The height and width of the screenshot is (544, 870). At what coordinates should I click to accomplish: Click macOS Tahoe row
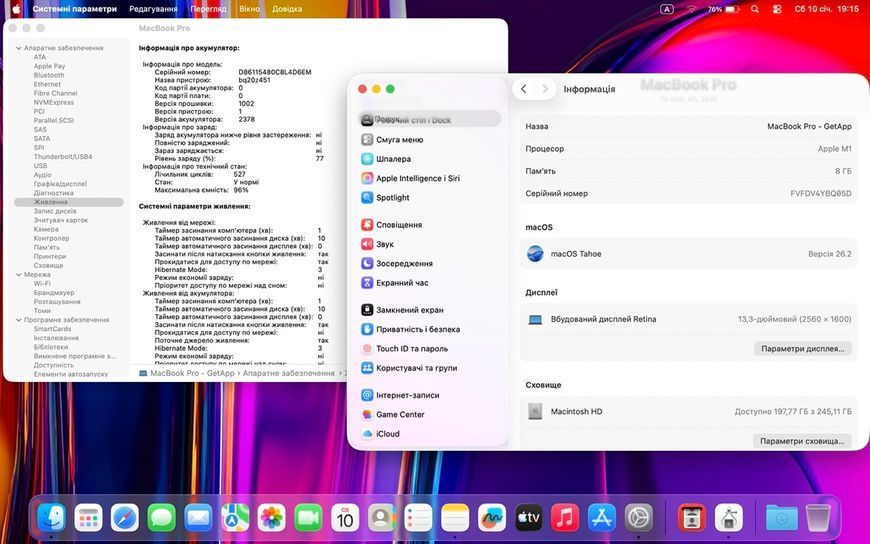pos(689,254)
